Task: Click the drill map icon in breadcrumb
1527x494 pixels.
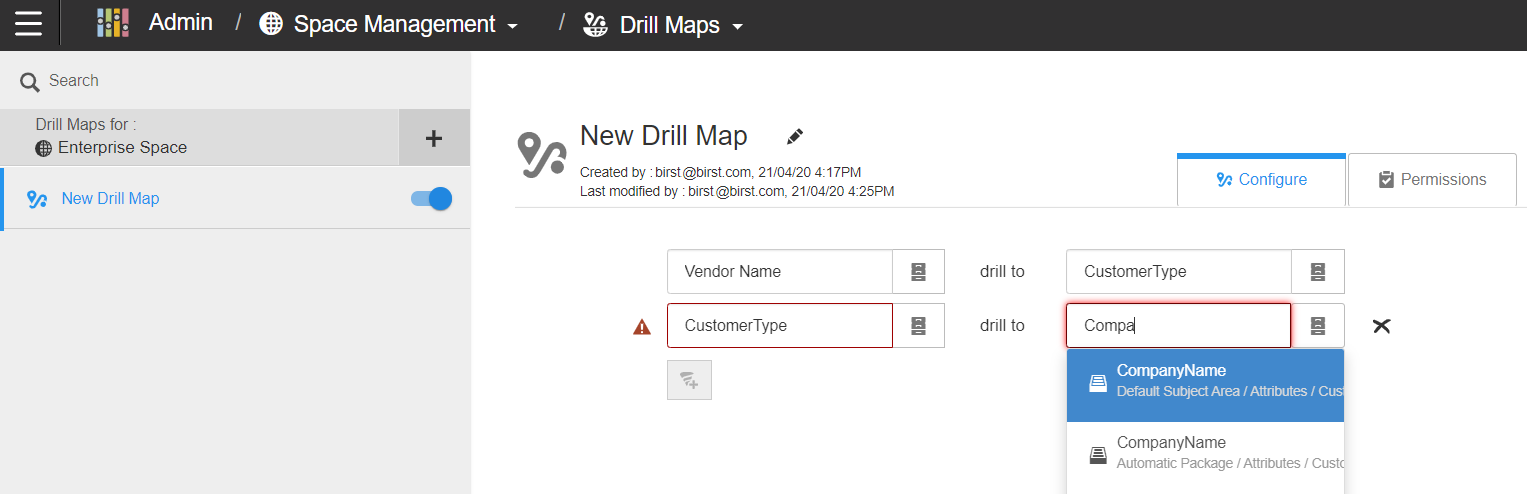Action: (595, 25)
